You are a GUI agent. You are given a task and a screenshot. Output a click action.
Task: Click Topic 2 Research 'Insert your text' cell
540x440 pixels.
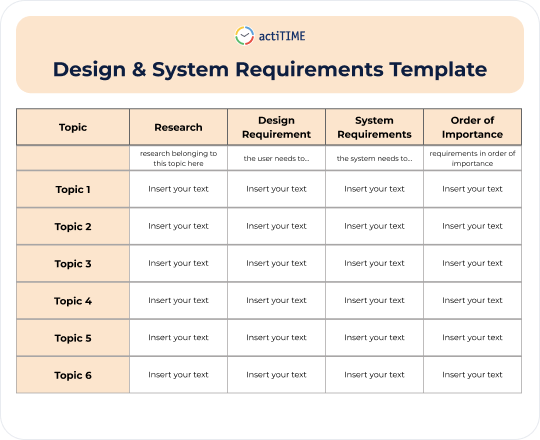(178, 226)
